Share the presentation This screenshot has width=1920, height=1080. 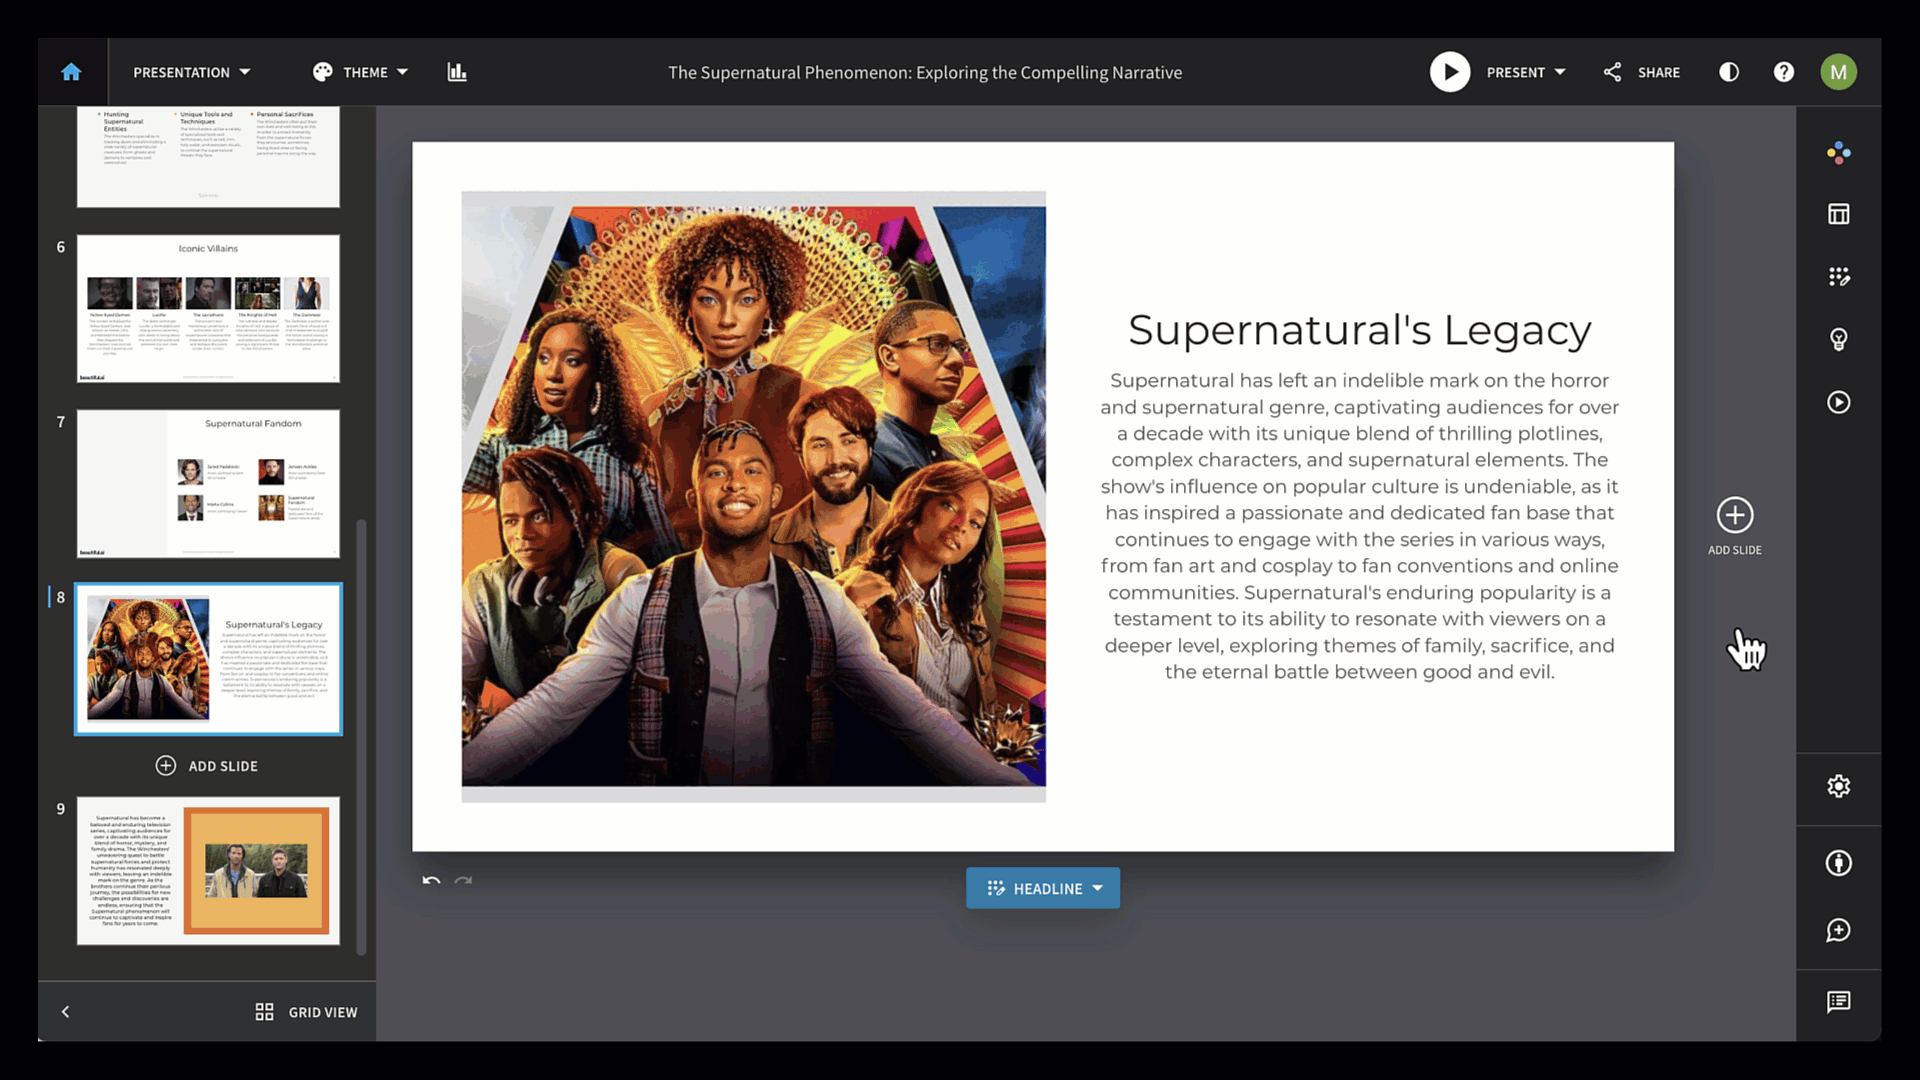coord(1642,72)
